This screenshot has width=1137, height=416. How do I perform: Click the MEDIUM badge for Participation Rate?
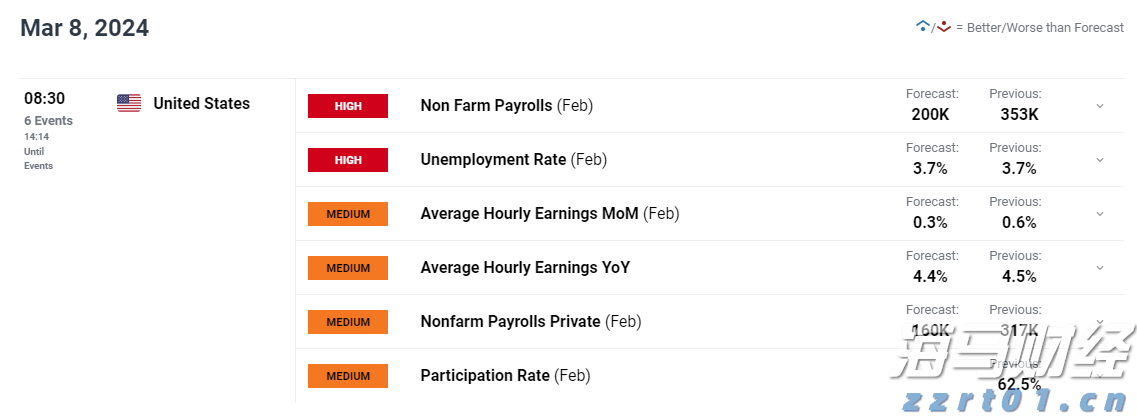348,376
